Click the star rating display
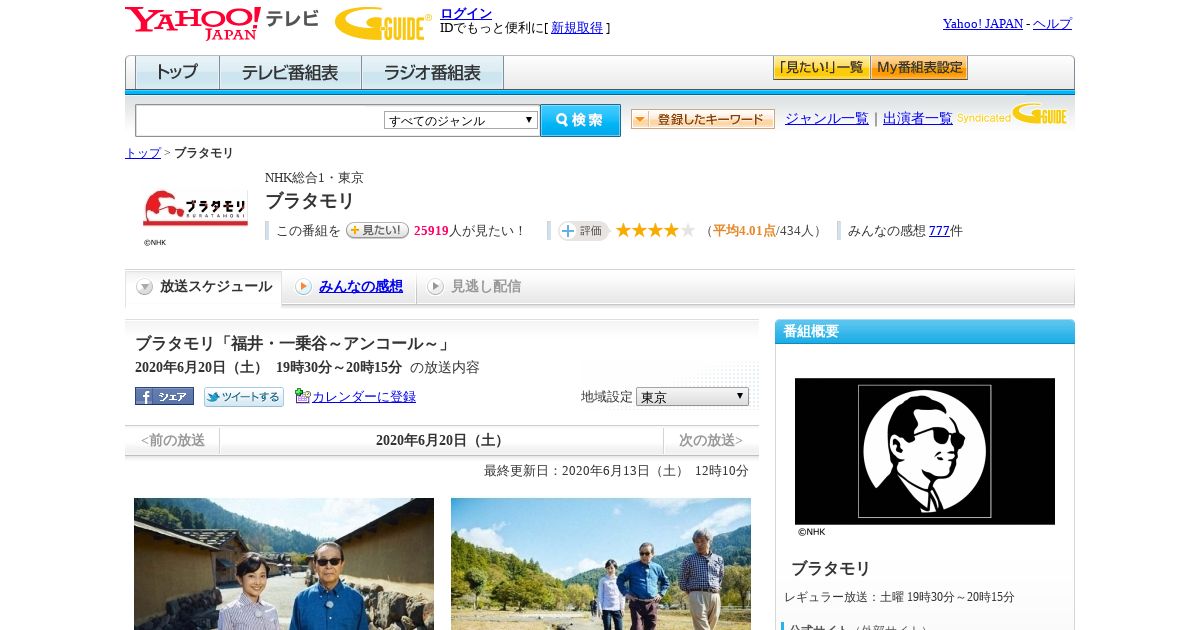Screen dimensions: 1200x630 coord(655,230)
